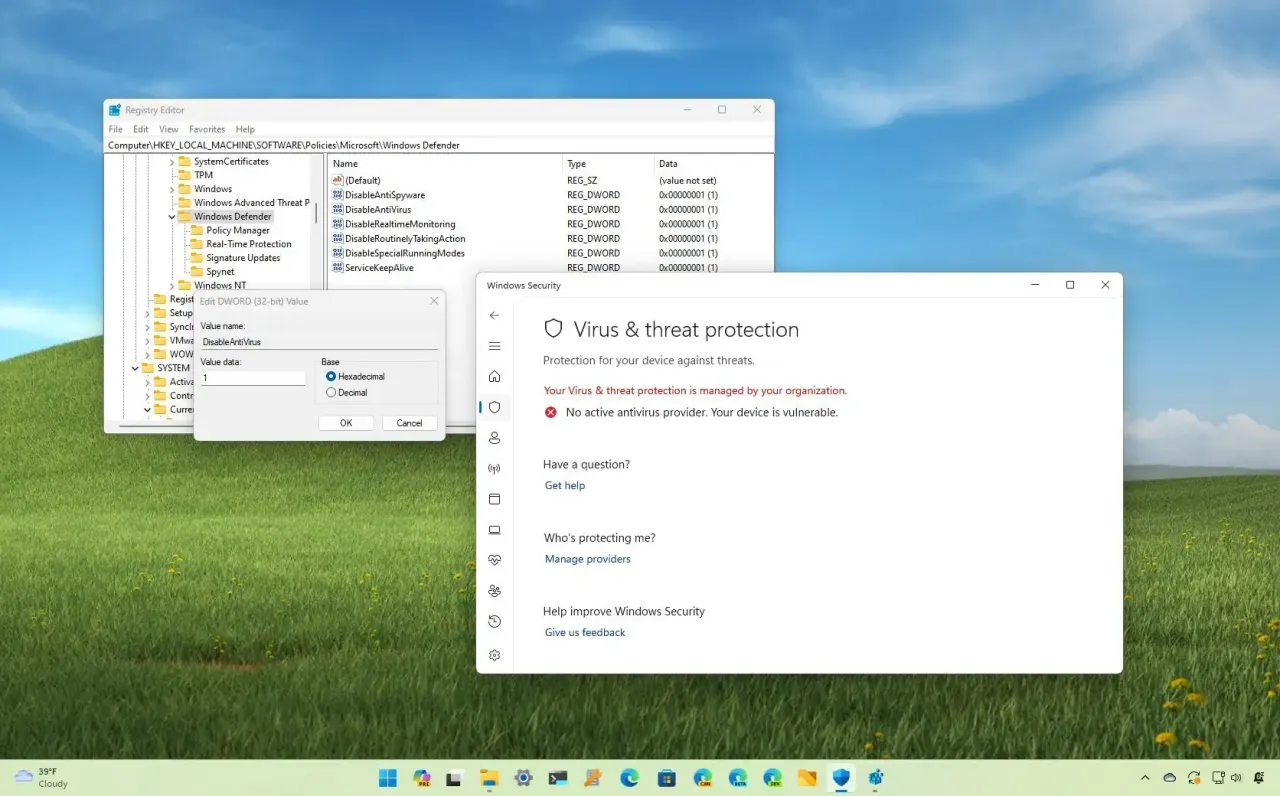Collapse the SYSTEM tree node
The width and height of the screenshot is (1280, 796).
tap(134, 367)
